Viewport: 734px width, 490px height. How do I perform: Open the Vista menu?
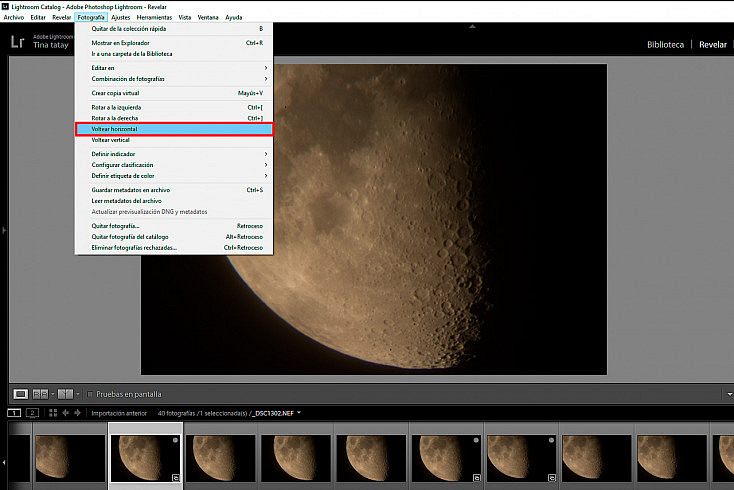click(x=185, y=17)
